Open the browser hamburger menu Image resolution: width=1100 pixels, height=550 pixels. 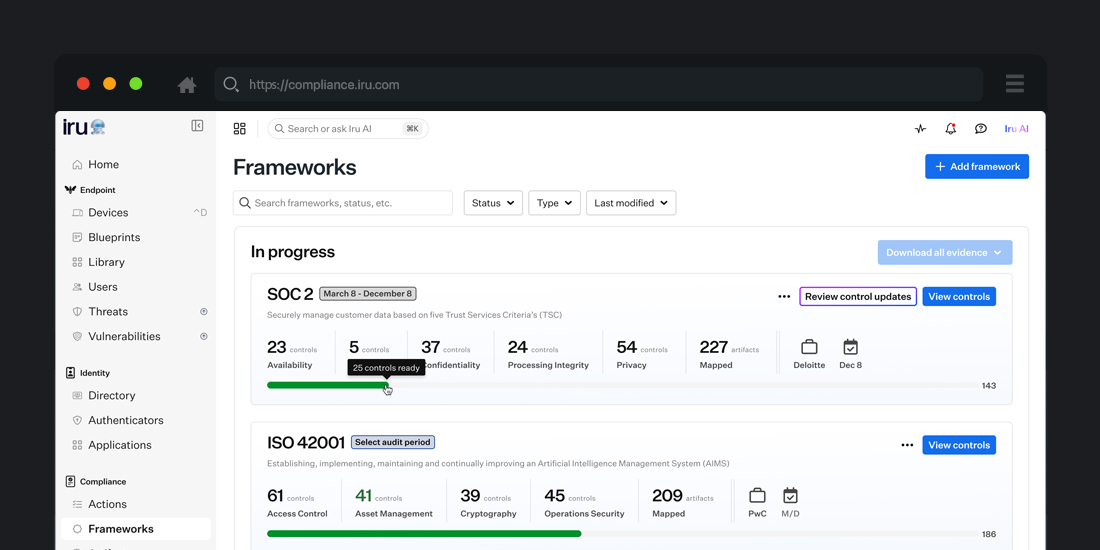click(1014, 83)
